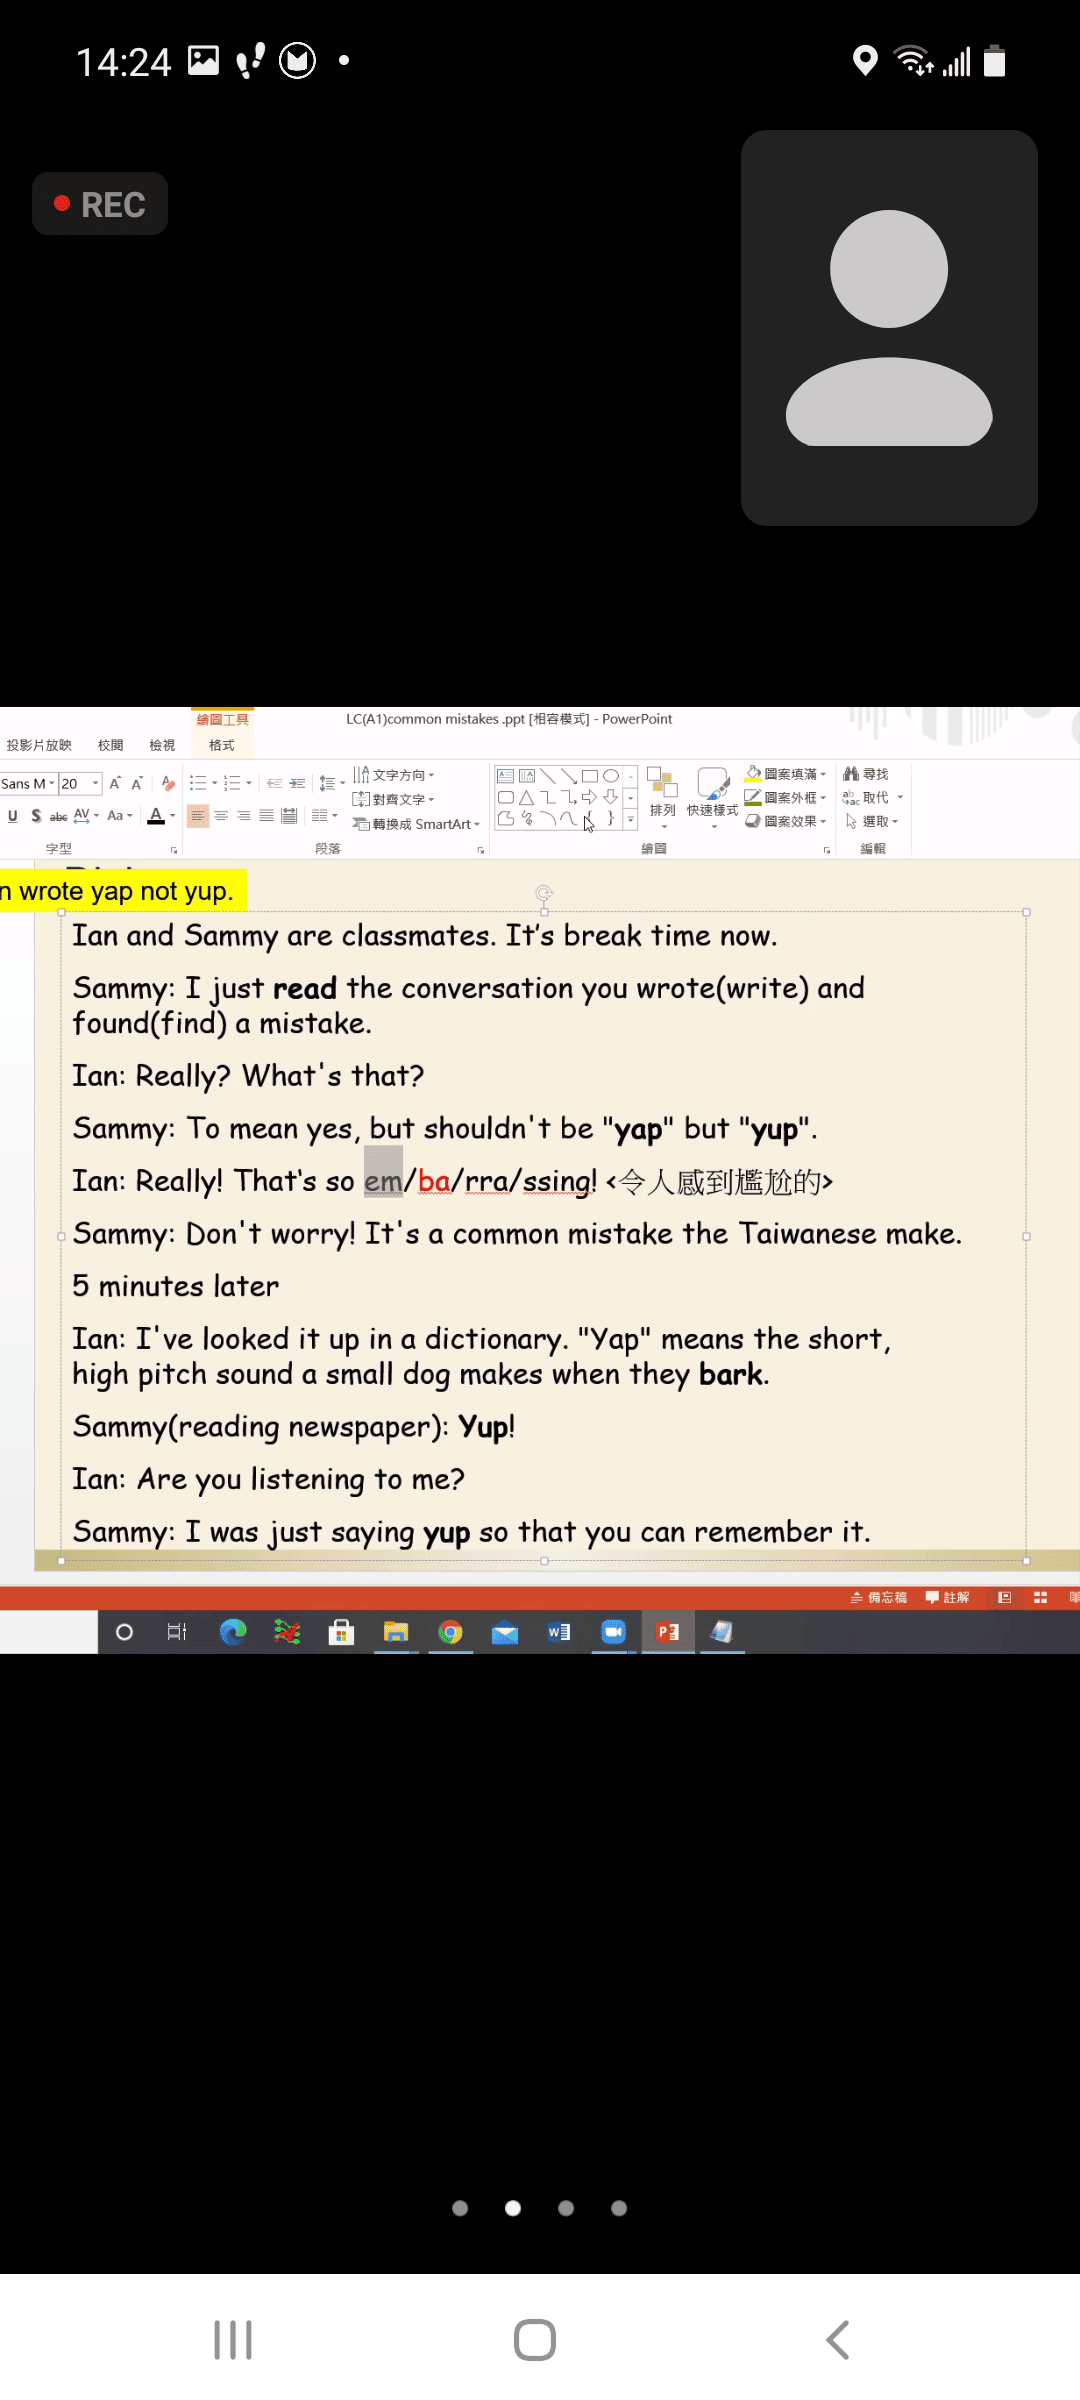The width and height of the screenshot is (1080, 2400).
Task: Select the text box shape
Action: [x=505, y=776]
